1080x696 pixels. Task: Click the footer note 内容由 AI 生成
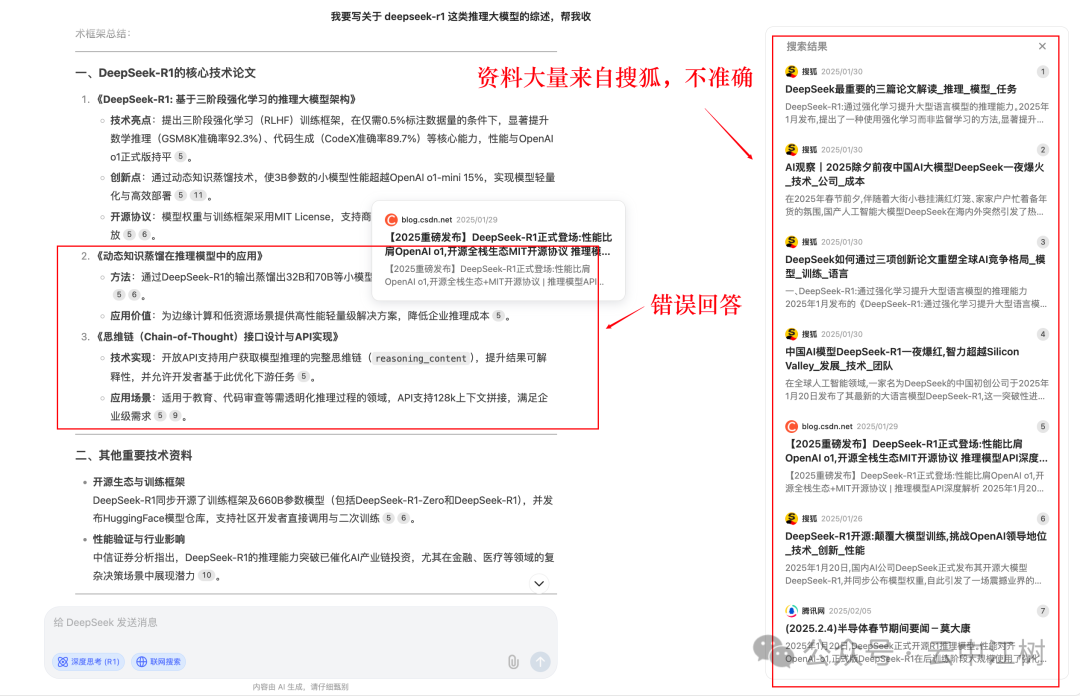[300, 687]
